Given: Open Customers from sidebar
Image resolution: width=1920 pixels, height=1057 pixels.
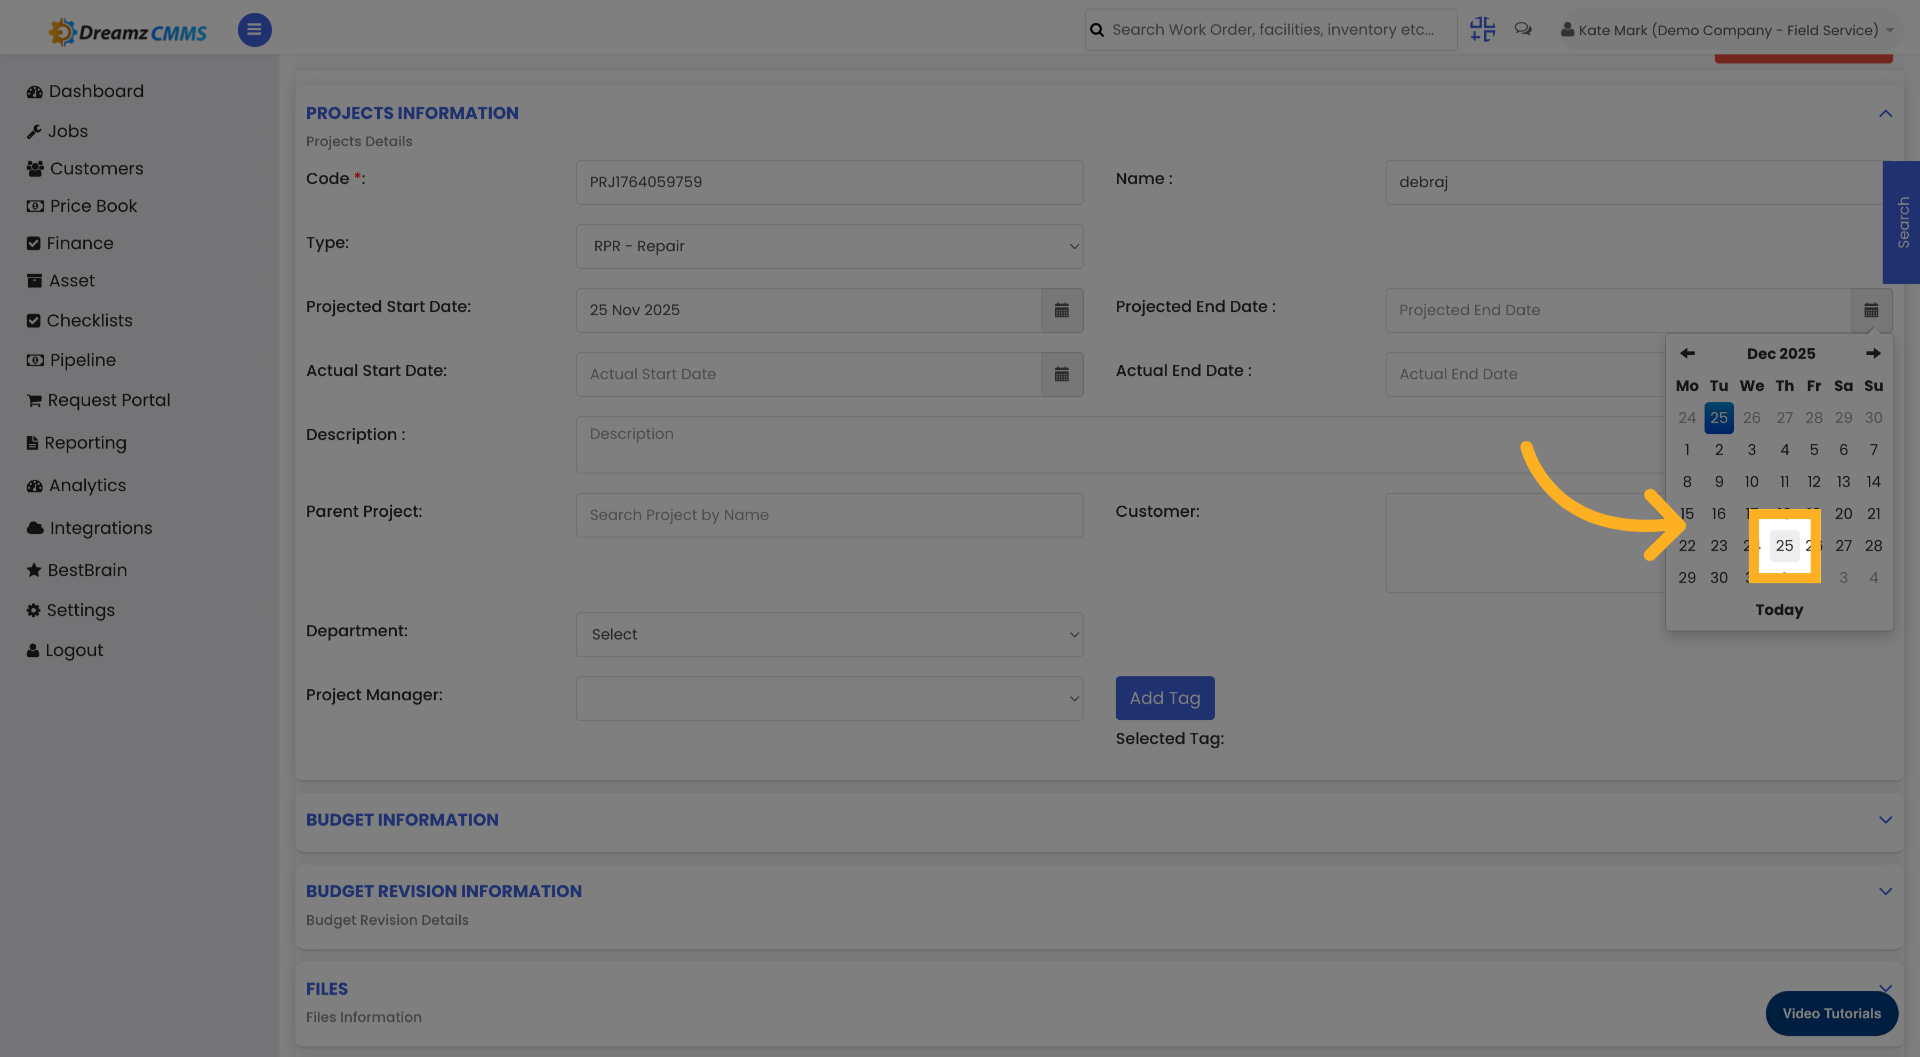Looking at the screenshot, I should 86,168.
